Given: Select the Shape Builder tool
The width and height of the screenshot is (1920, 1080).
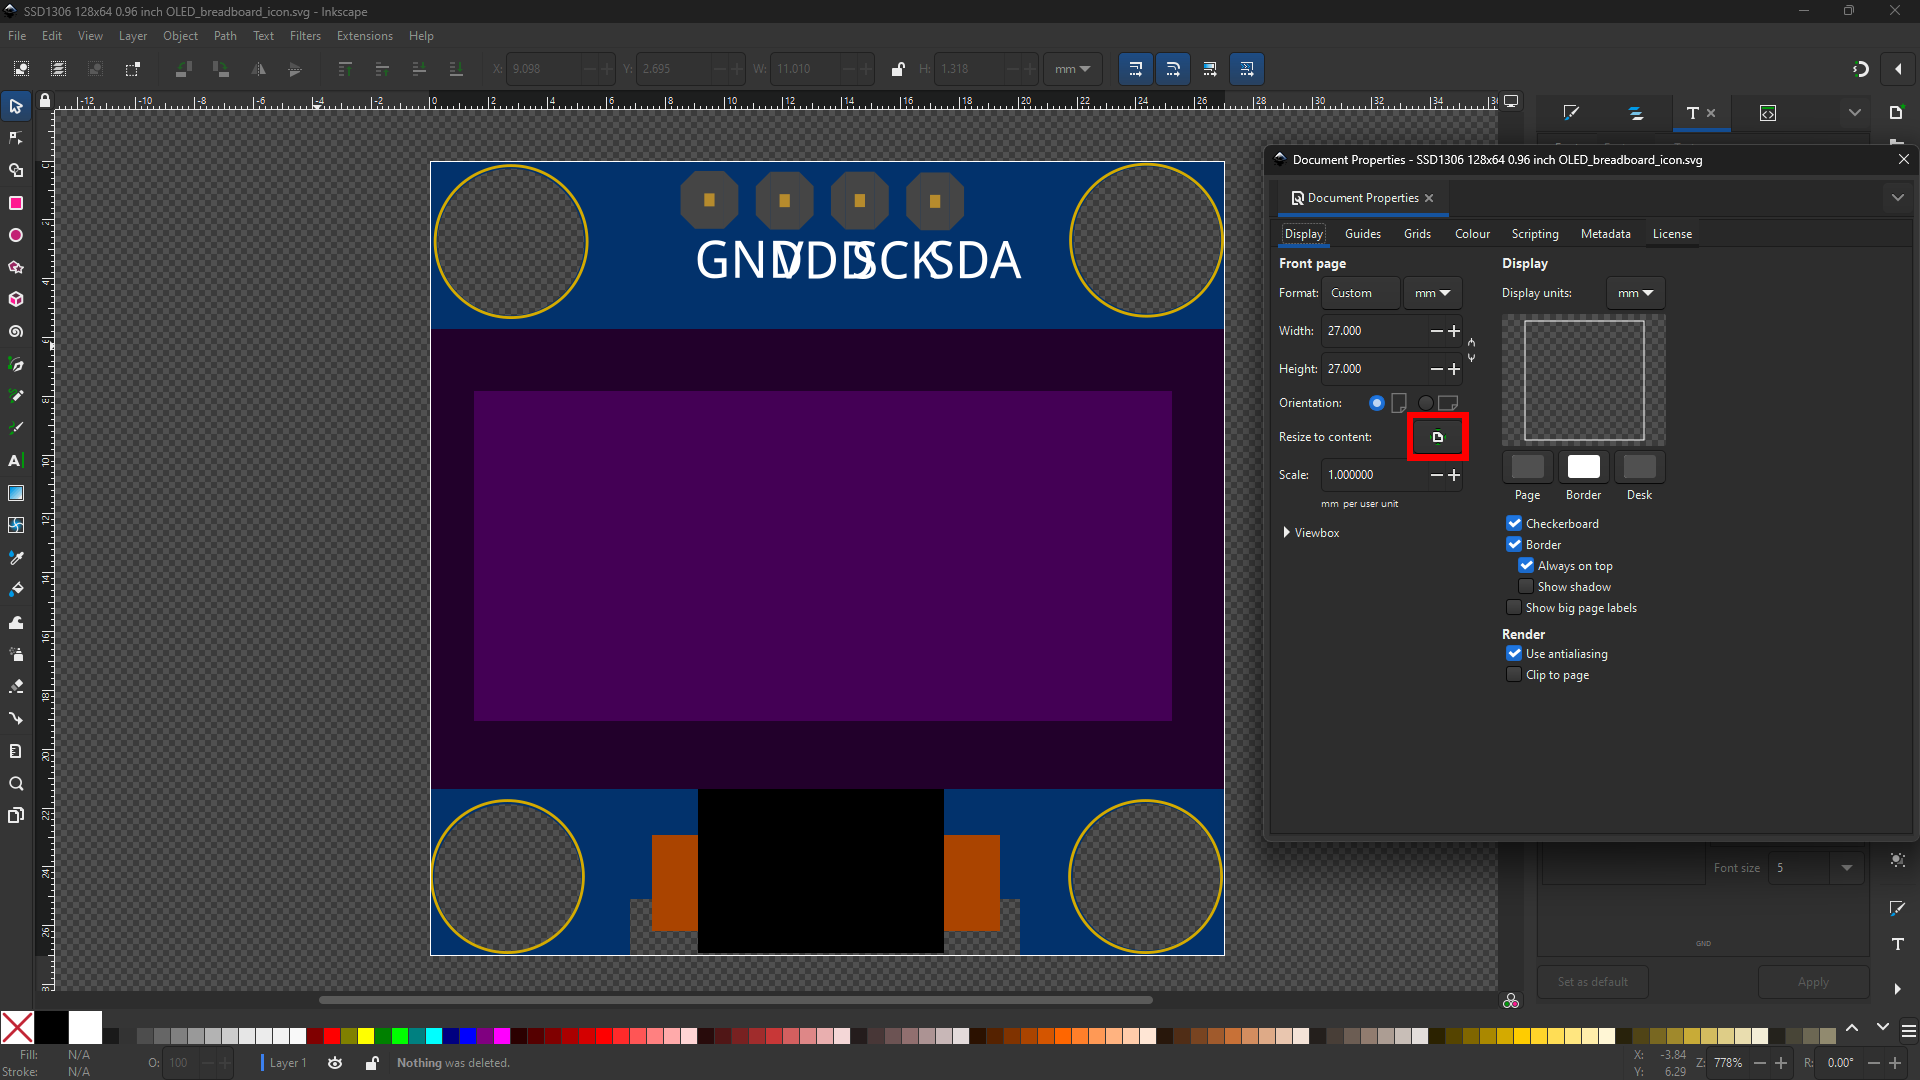Looking at the screenshot, I should [x=16, y=171].
